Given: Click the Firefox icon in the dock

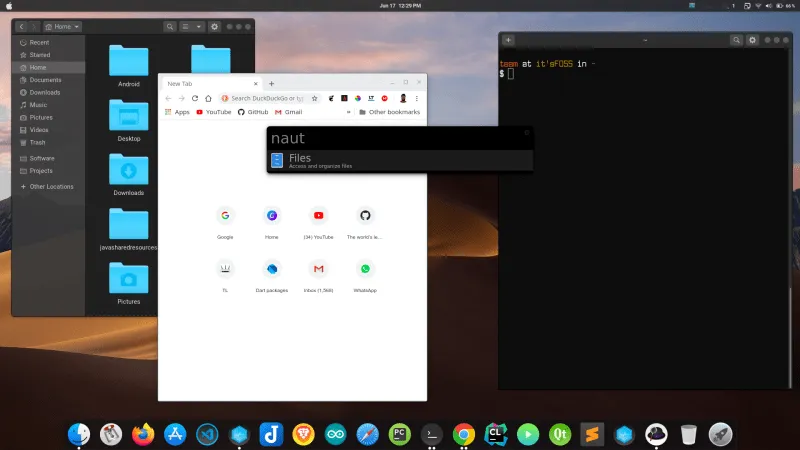Looking at the screenshot, I should click(143, 434).
